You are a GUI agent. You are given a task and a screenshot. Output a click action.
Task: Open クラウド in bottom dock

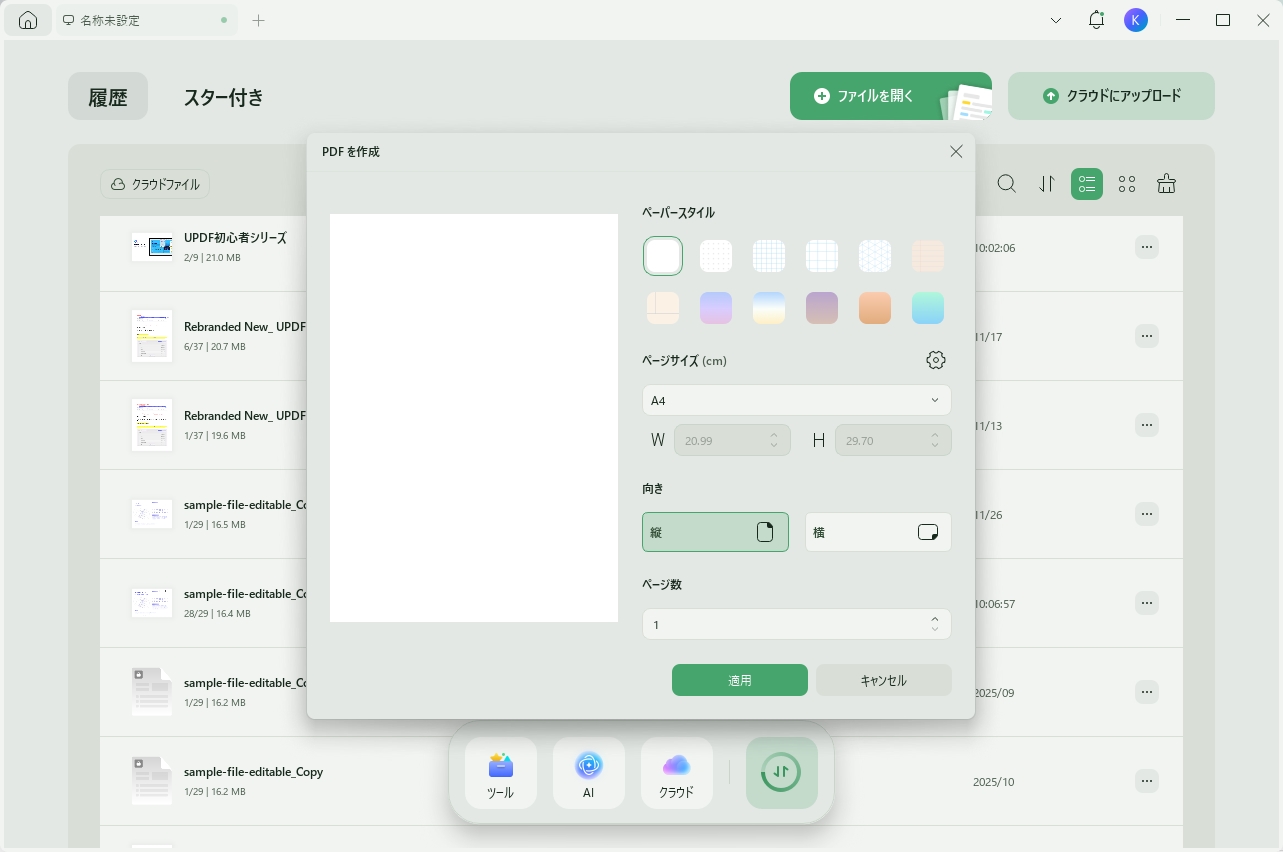(677, 774)
